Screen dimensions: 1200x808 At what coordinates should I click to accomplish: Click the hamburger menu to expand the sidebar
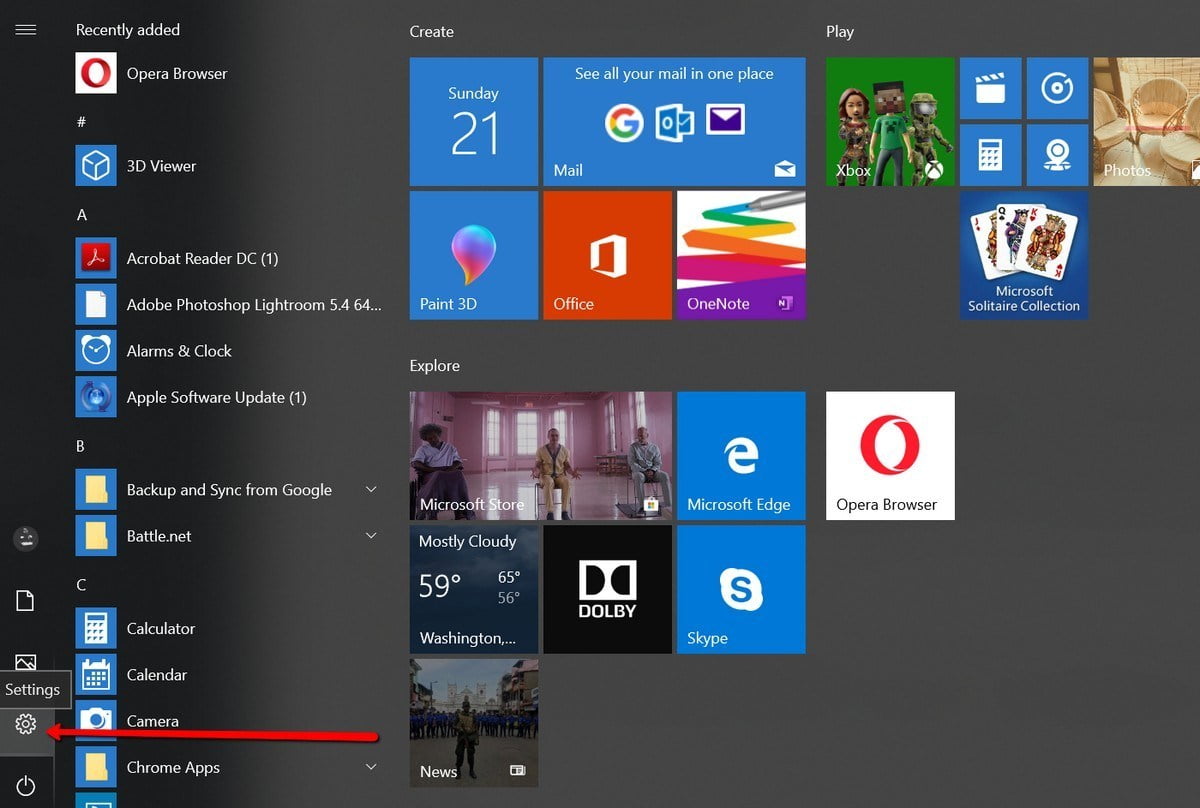[x=25, y=29]
